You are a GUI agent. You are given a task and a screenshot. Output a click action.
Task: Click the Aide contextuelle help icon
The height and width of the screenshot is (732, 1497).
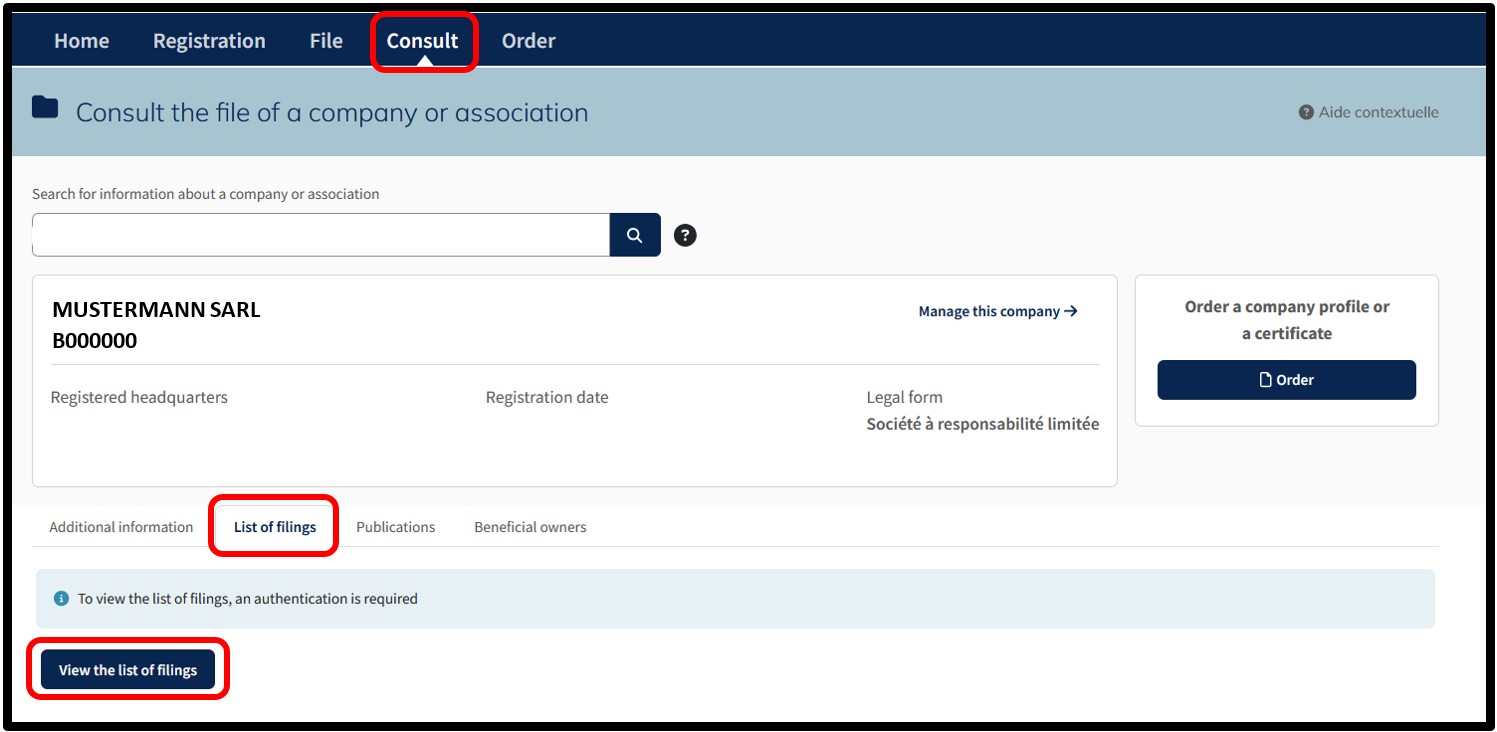pyautogui.click(x=1306, y=112)
